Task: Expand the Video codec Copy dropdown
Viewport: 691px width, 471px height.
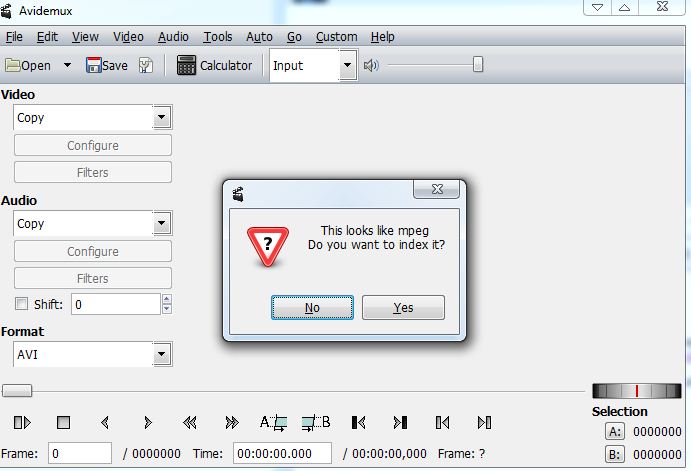Action: point(162,118)
